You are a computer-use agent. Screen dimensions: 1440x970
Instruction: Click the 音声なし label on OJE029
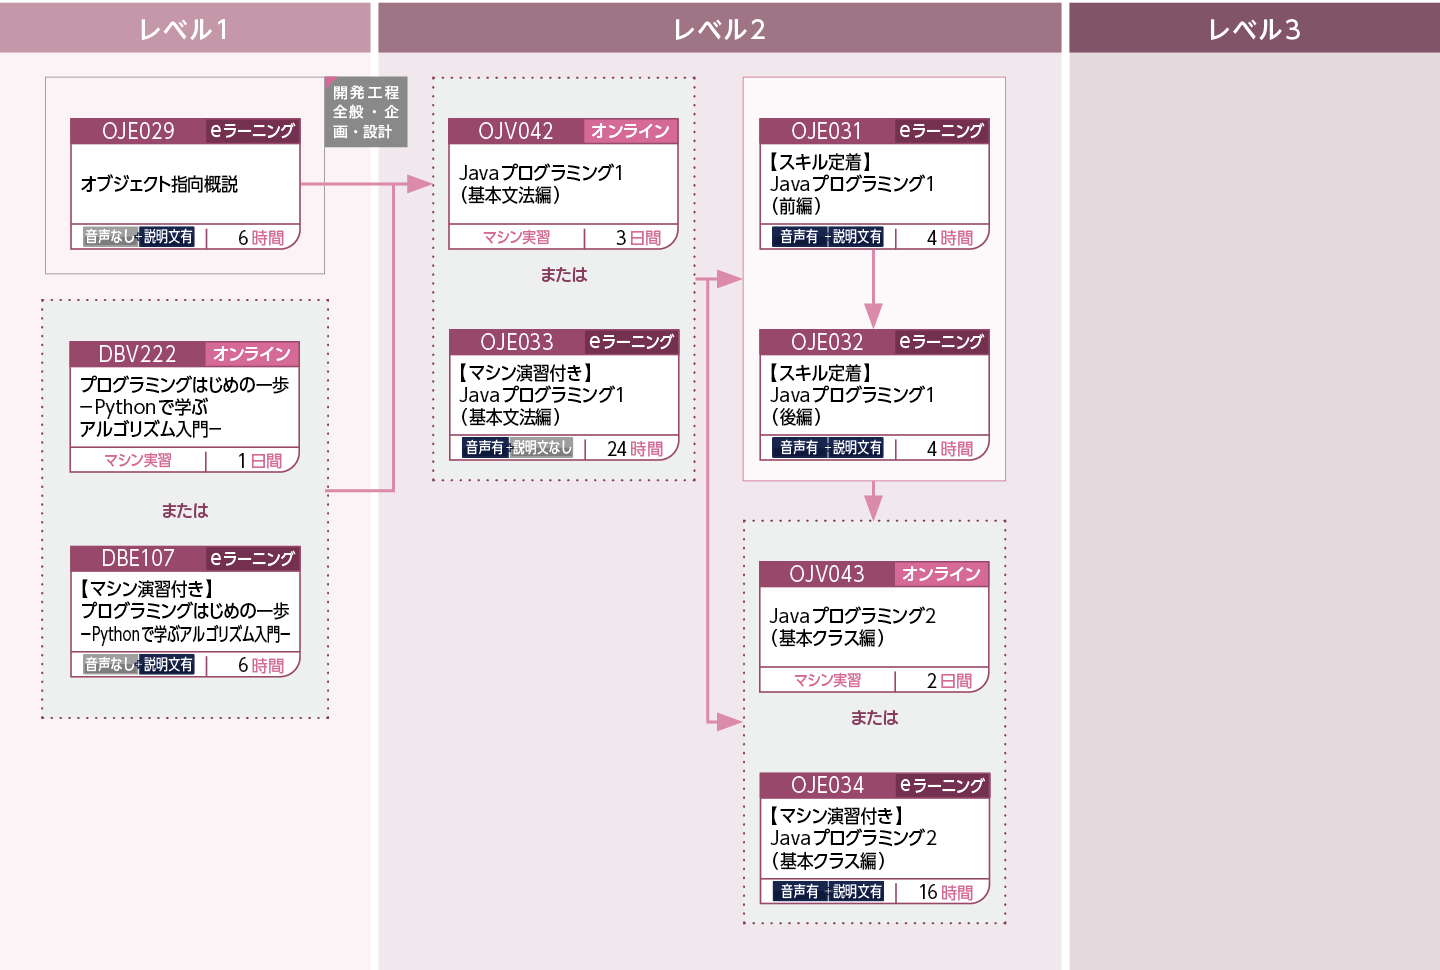pyautogui.click(x=109, y=237)
